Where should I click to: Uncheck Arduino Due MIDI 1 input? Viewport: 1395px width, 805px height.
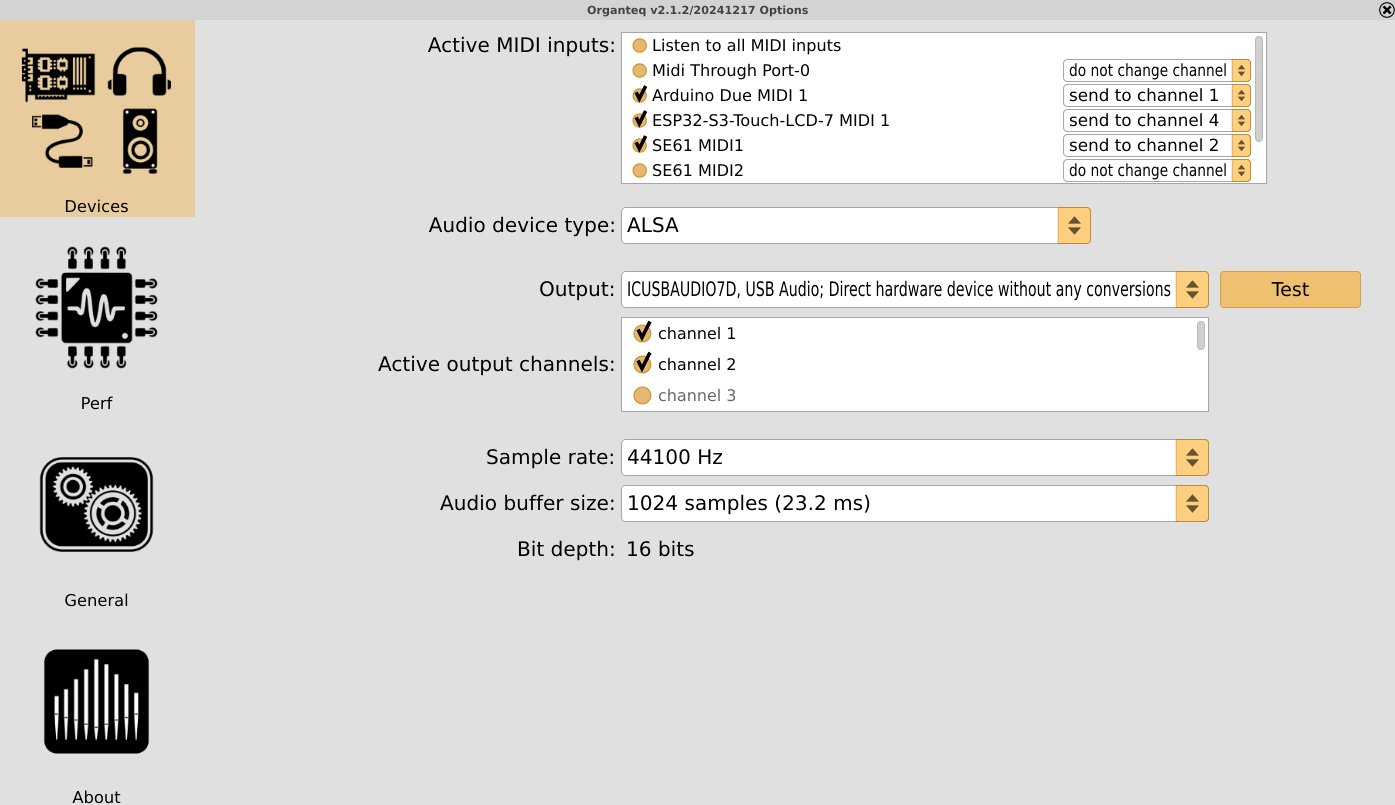[640, 95]
